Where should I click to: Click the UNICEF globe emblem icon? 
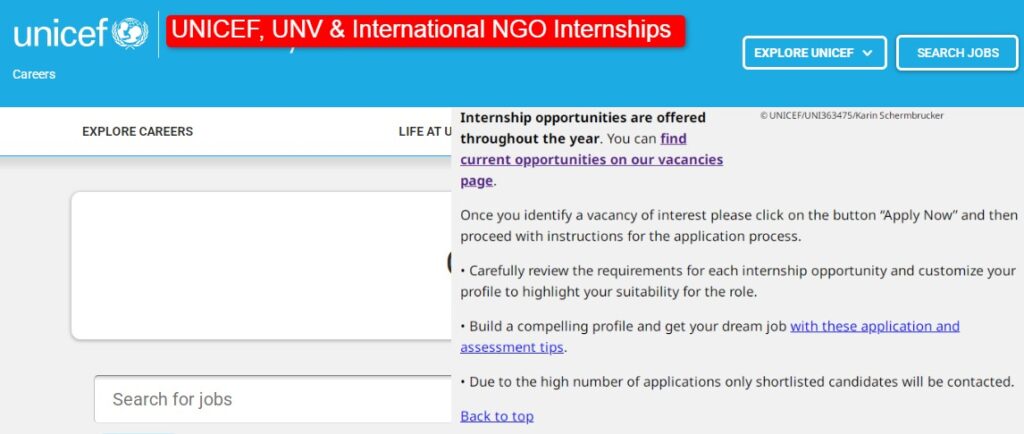click(x=130, y=33)
